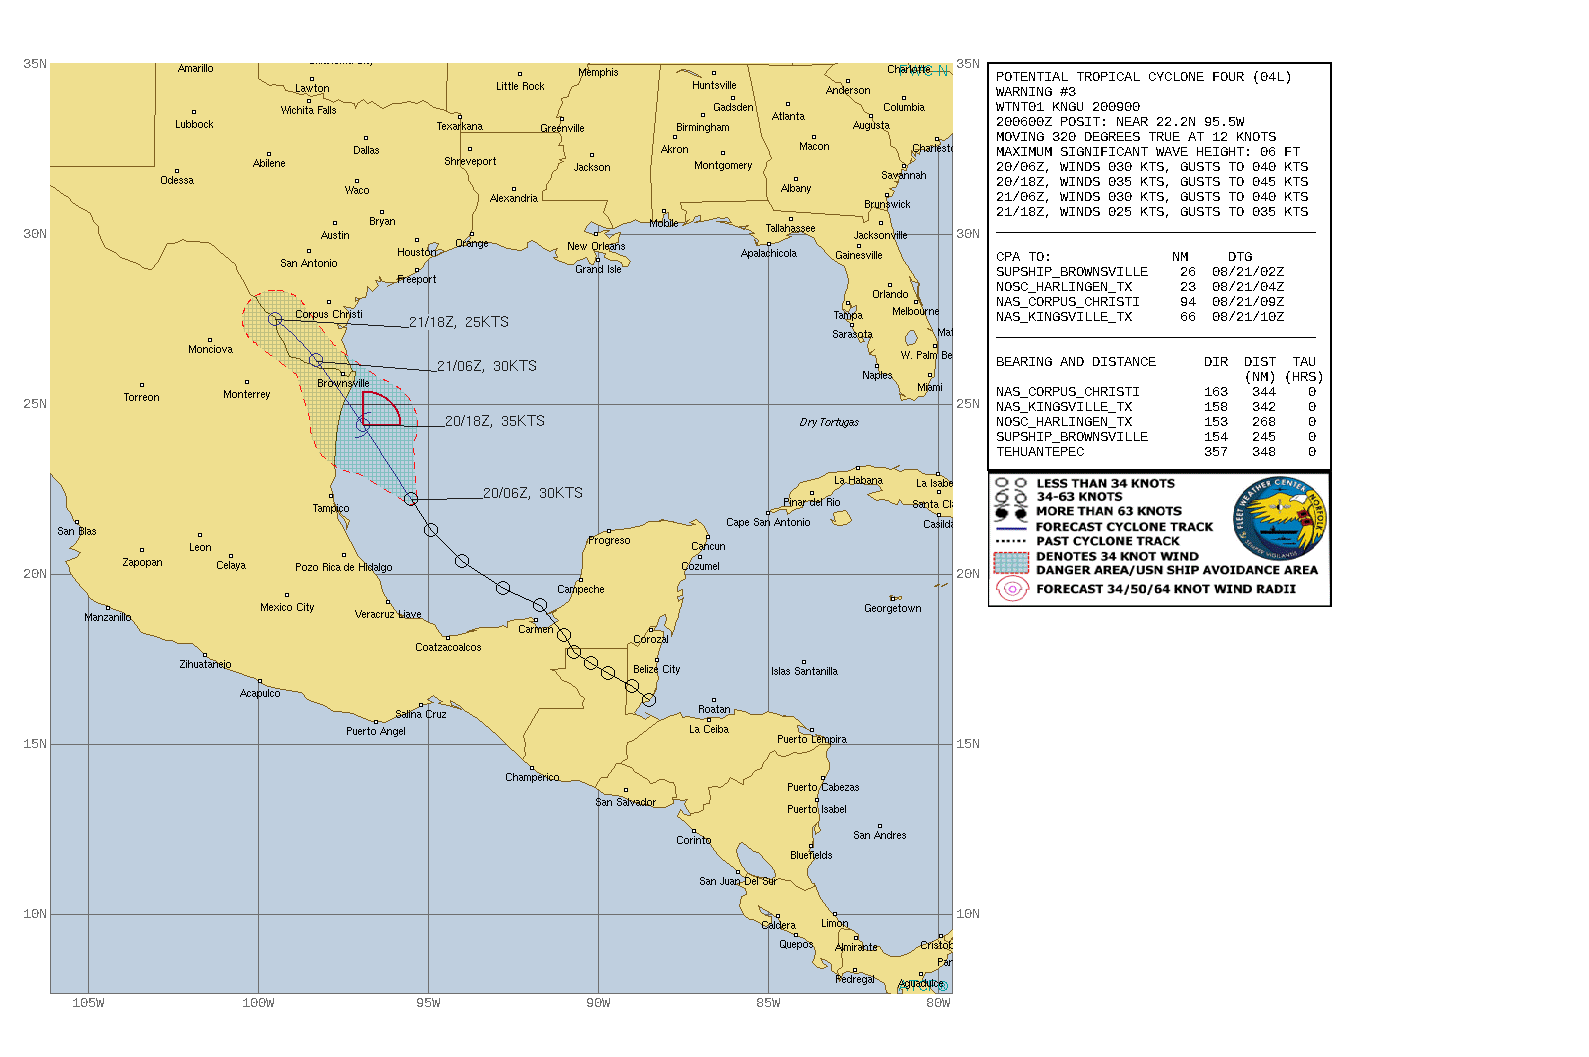The height and width of the screenshot is (1057, 1589).
Task: Click the '08/21/10Z' DTG for NAS_KINGSVILLE_TX
Action: coord(1248,317)
